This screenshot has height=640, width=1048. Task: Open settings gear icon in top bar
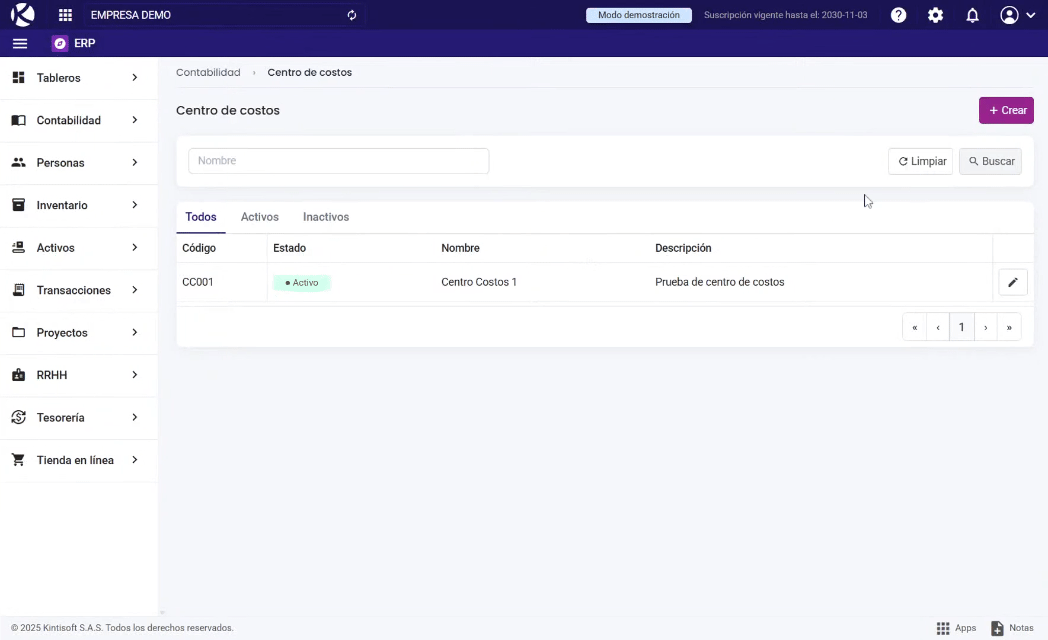935,15
